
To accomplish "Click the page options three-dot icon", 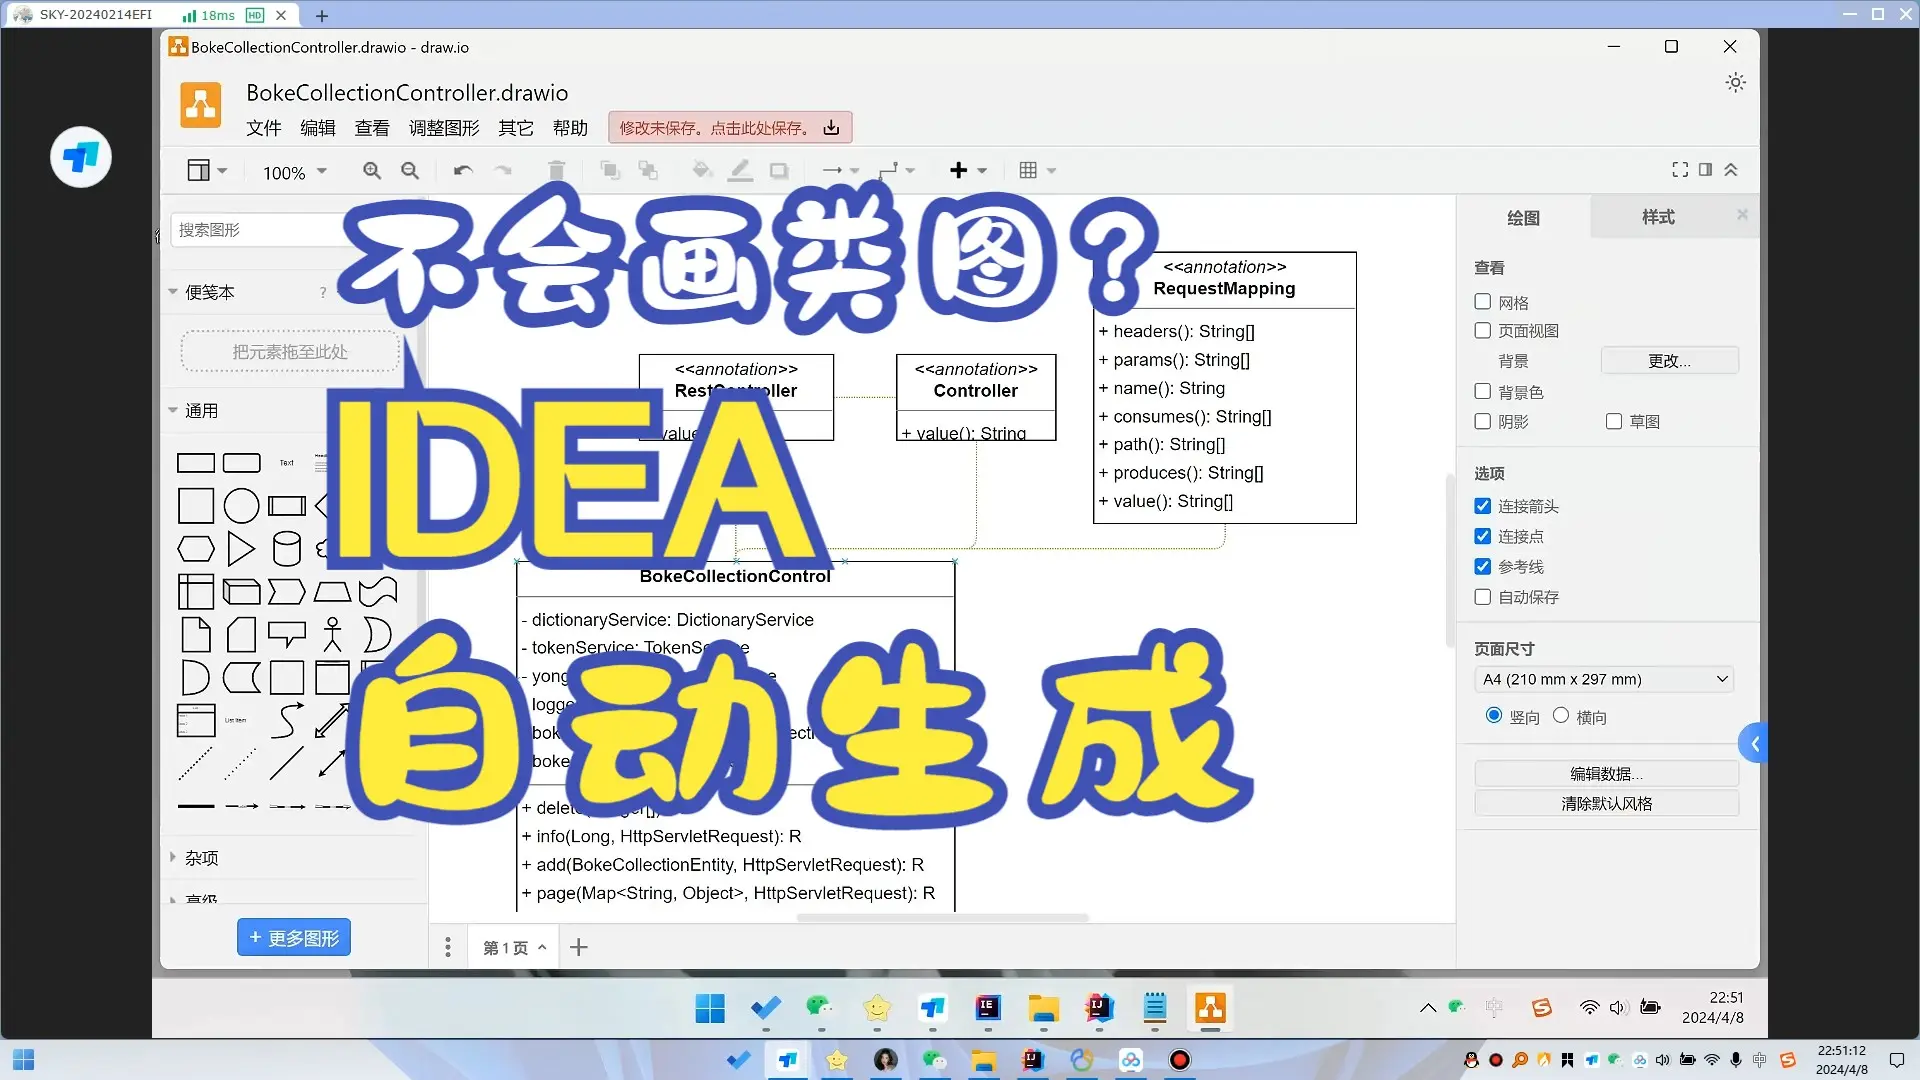I will (448, 947).
